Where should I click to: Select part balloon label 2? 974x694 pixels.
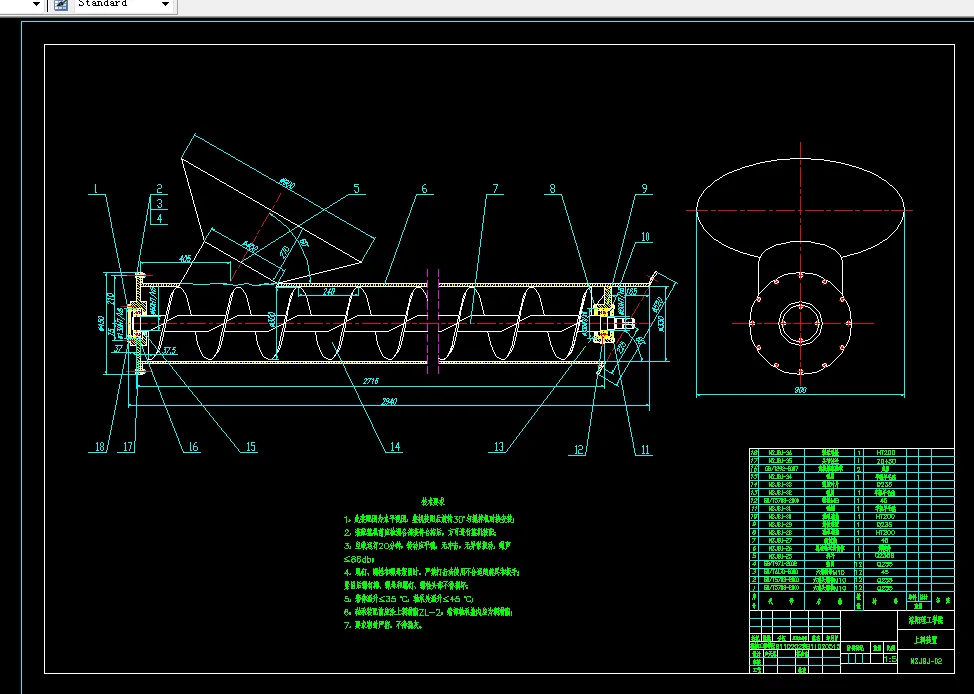(159, 189)
